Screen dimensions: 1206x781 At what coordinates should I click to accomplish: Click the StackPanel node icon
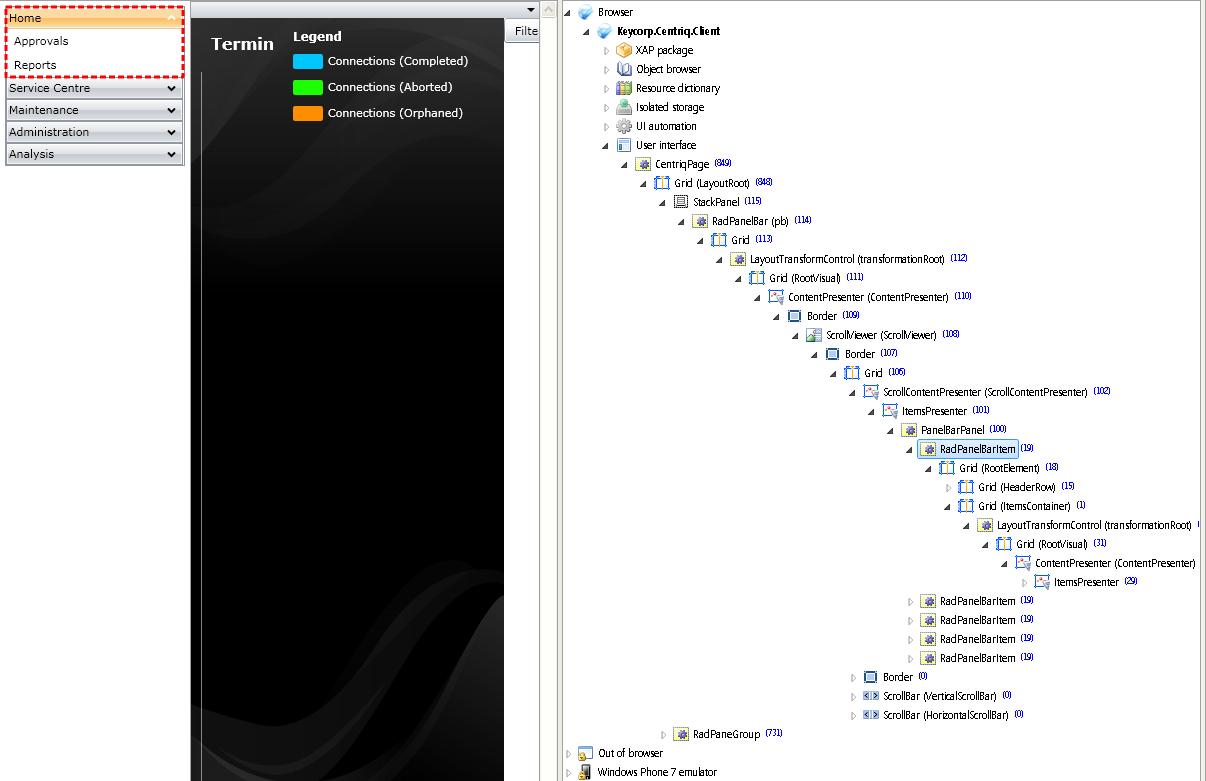(681, 202)
